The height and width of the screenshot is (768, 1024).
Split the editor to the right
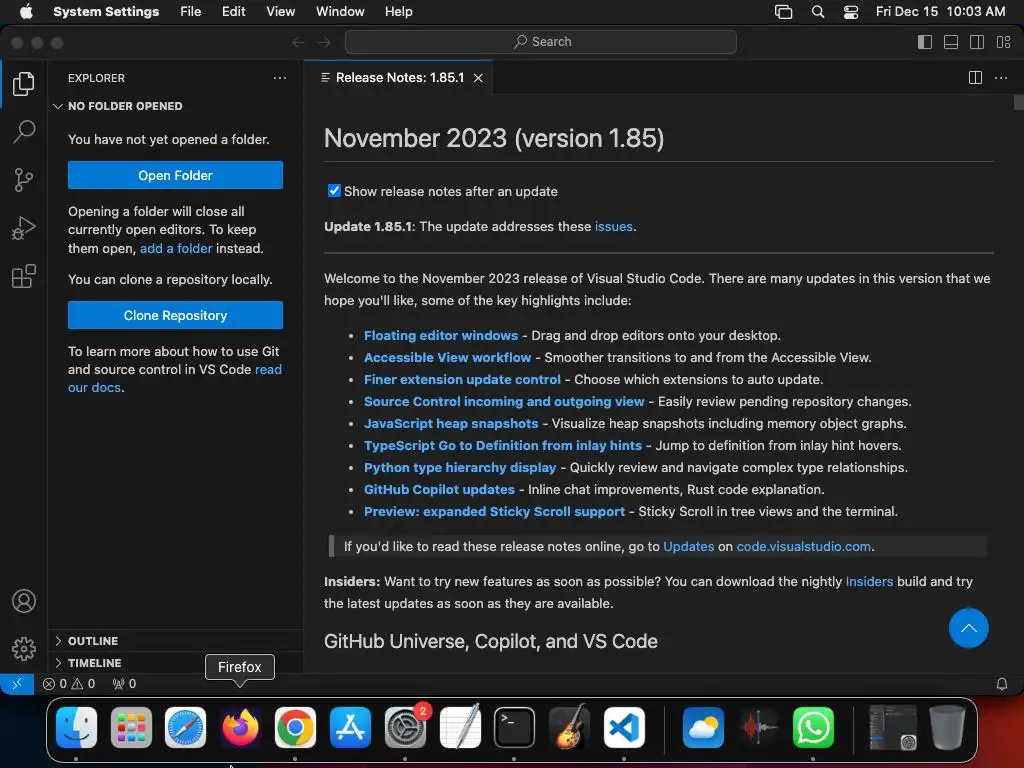click(x=975, y=78)
